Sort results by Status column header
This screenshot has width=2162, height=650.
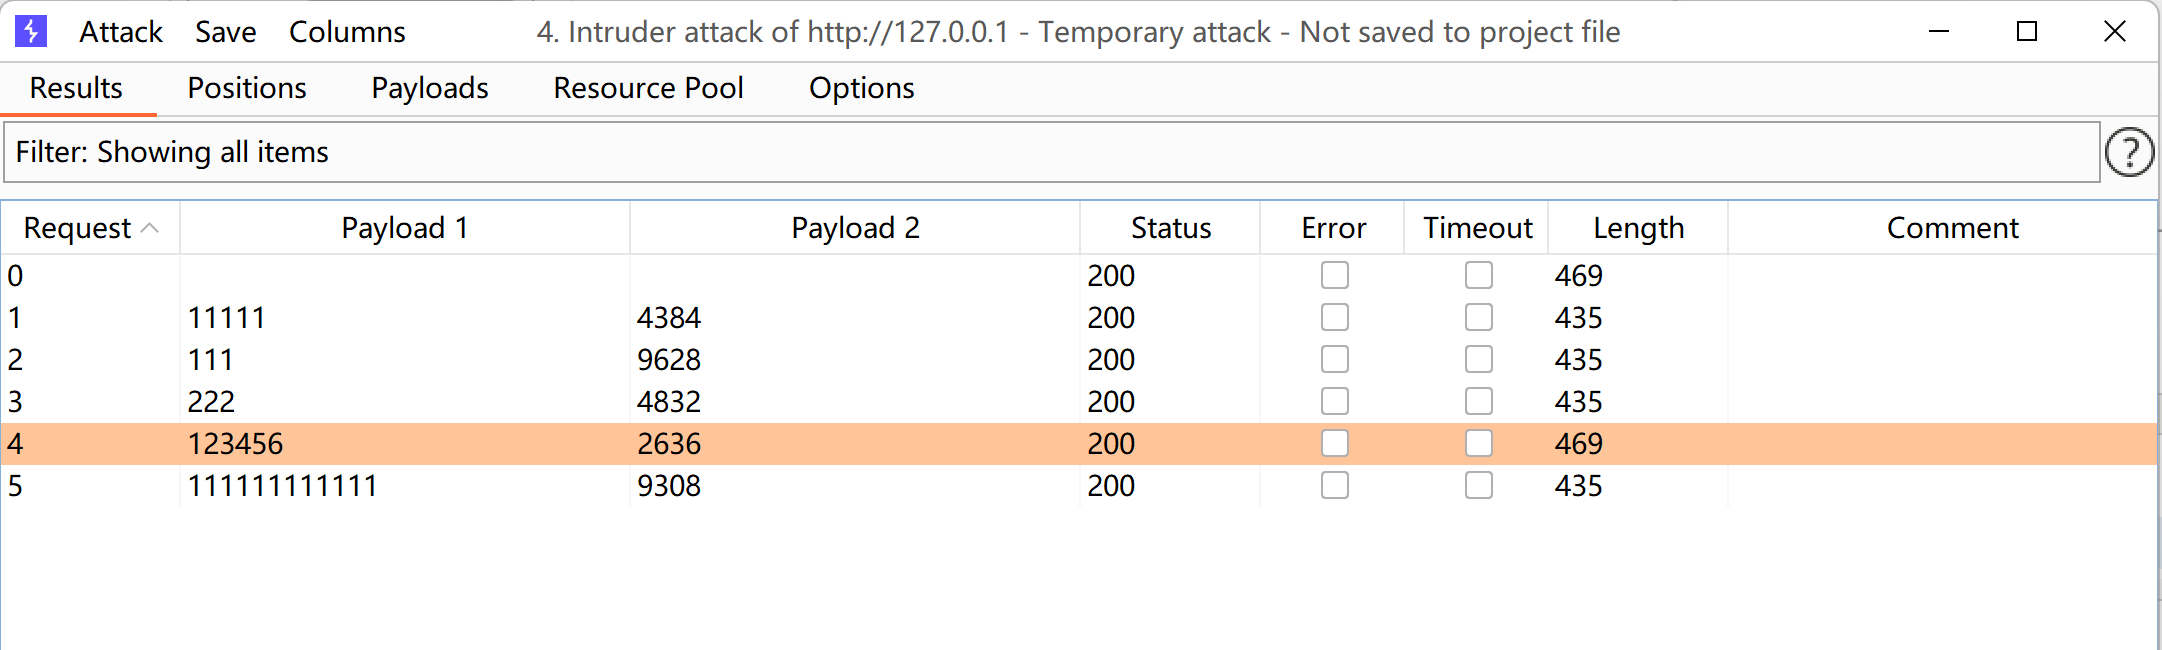click(x=1170, y=228)
